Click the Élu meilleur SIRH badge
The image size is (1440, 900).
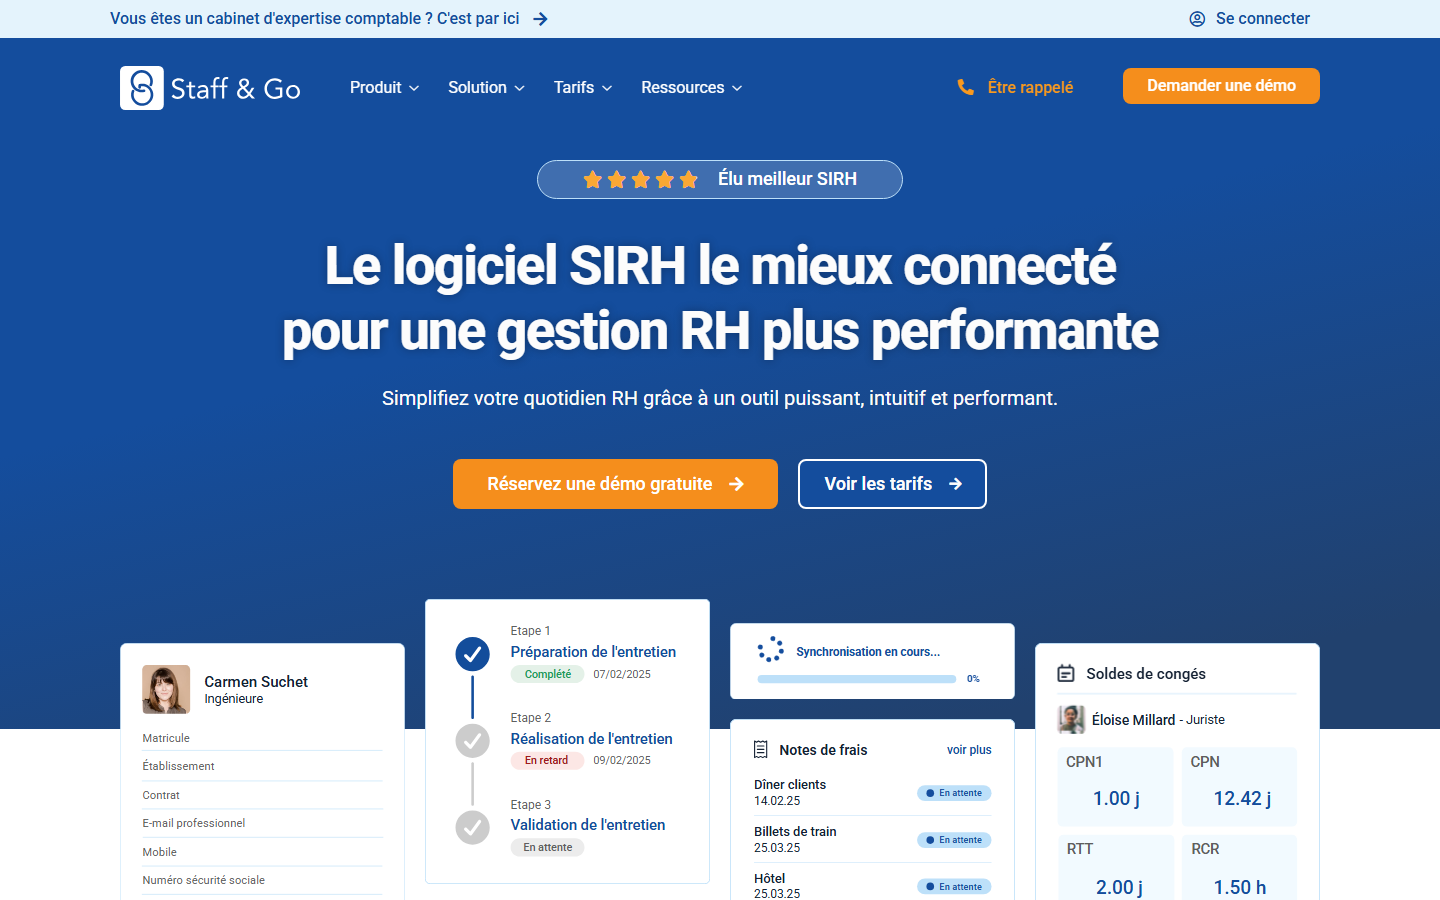point(720,179)
